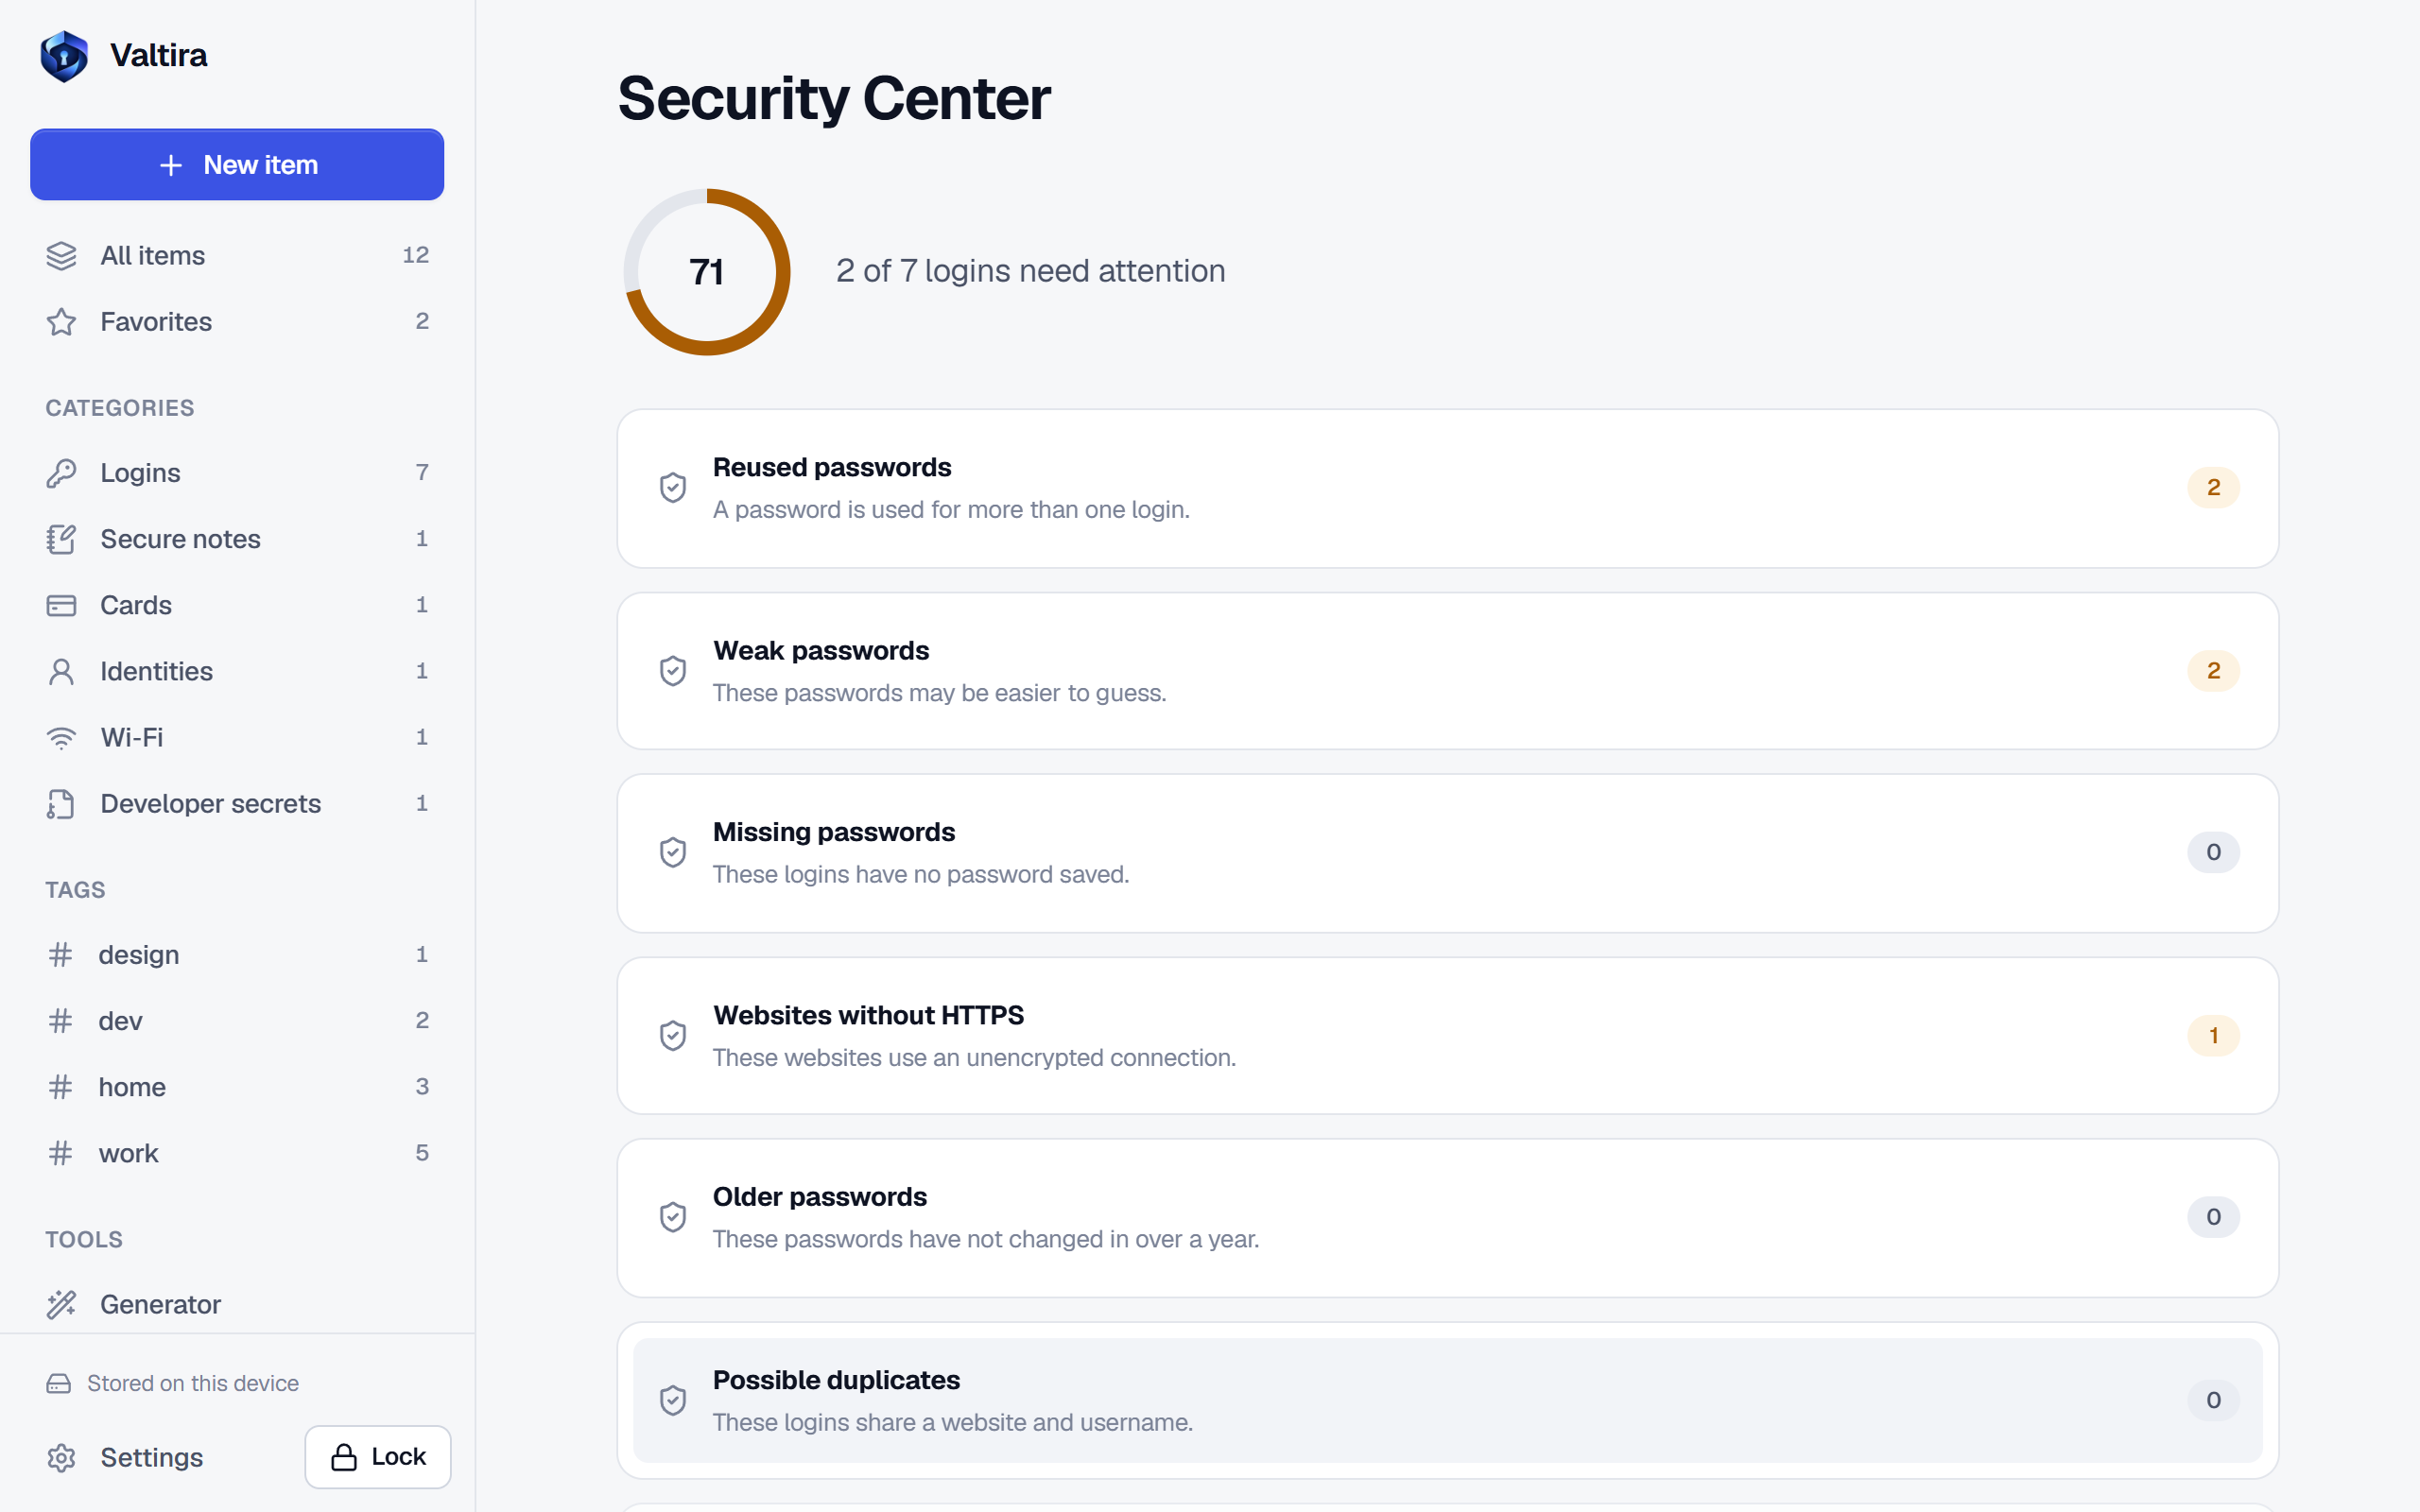Click the count badge on Weak passwords

2213,671
